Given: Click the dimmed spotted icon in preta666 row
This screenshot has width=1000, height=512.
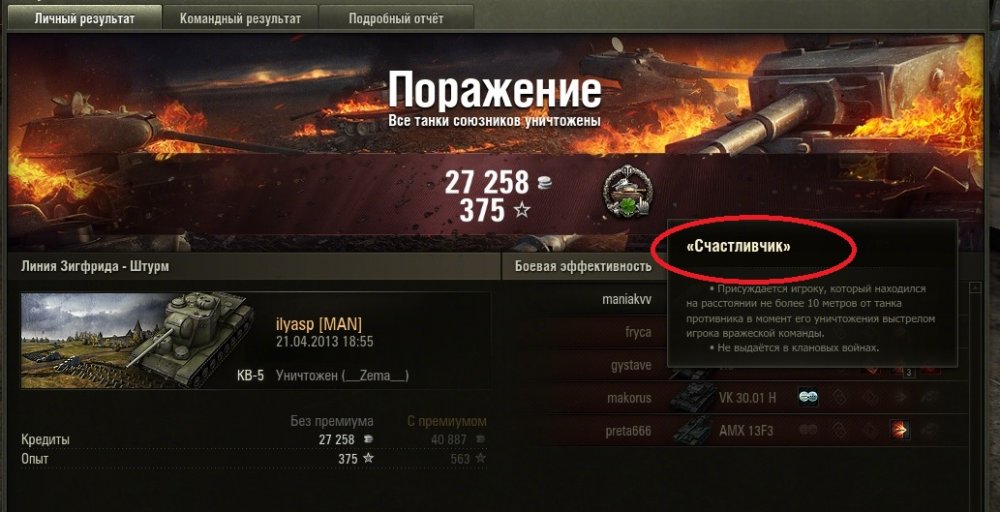Looking at the screenshot, I should [808, 430].
